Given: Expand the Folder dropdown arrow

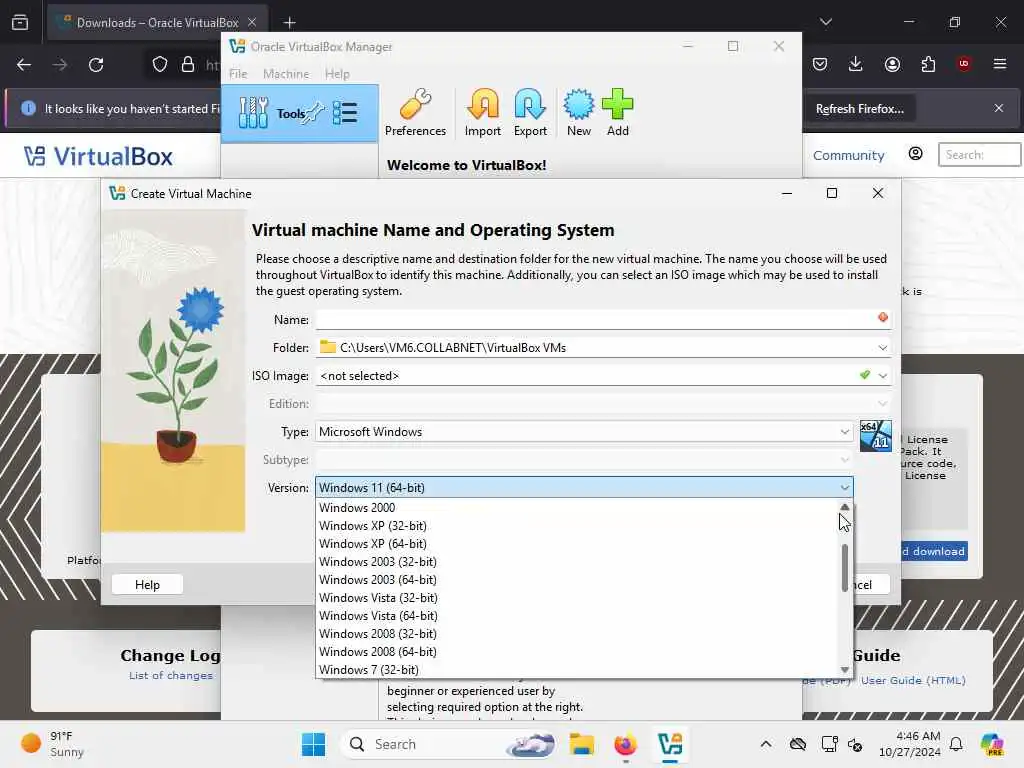Looking at the screenshot, I should 882,347.
